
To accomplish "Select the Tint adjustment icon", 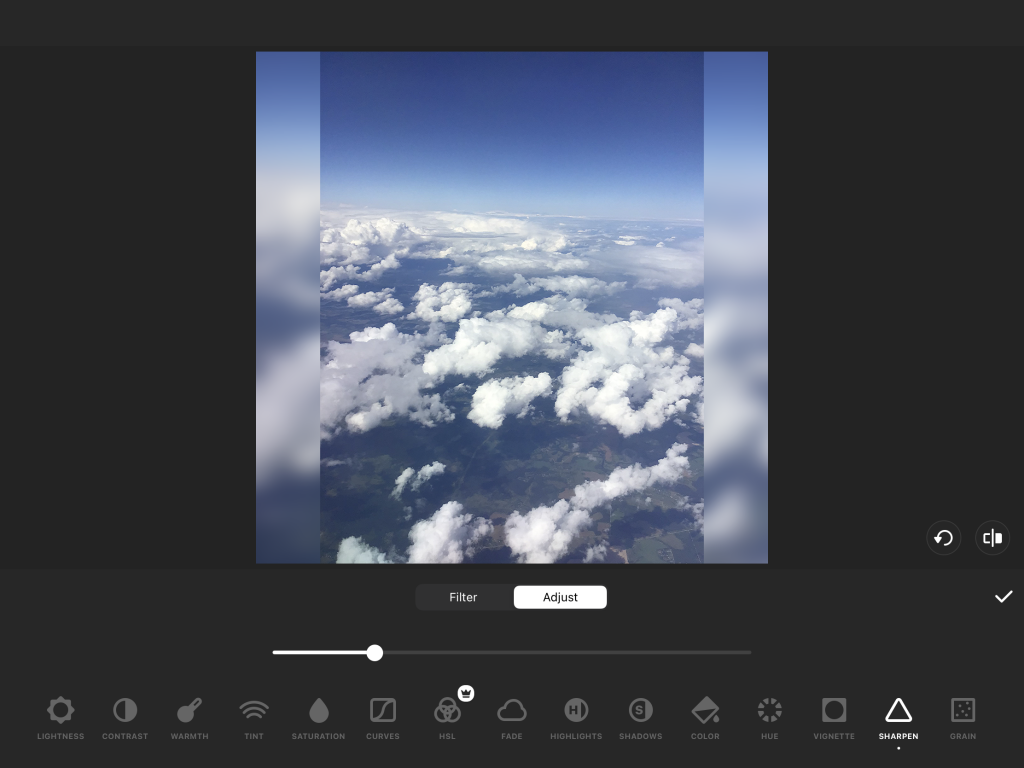I will [254, 711].
